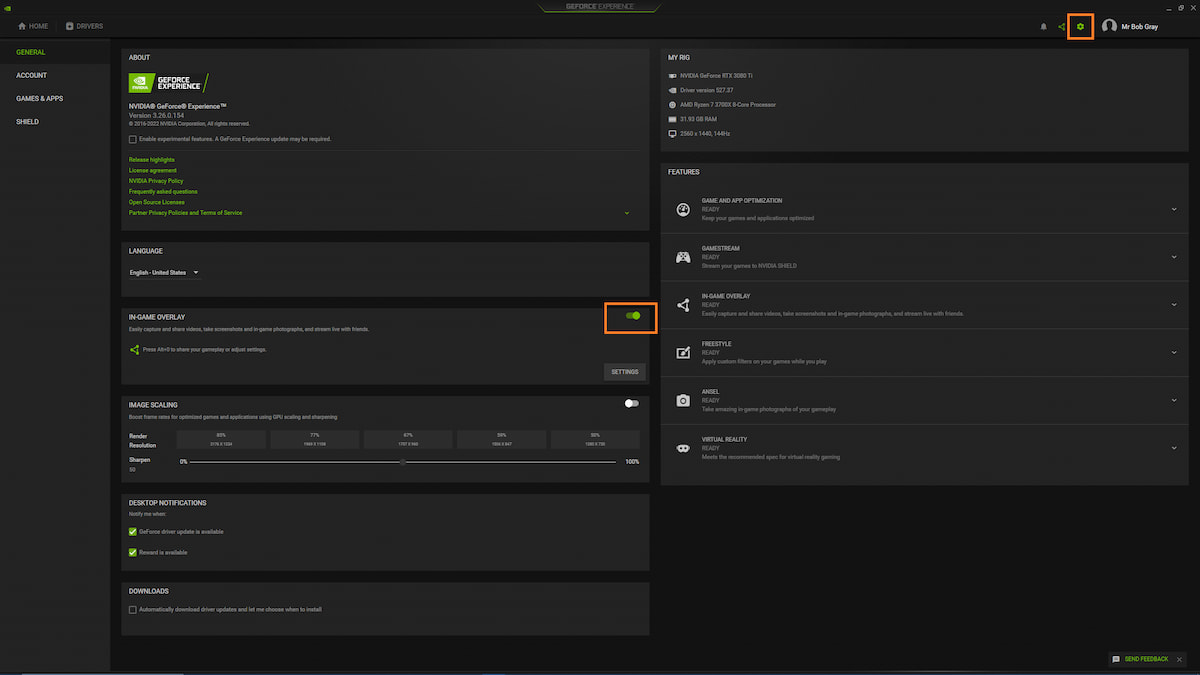
Task: Open the Games & Apps settings section
Action: (40, 98)
